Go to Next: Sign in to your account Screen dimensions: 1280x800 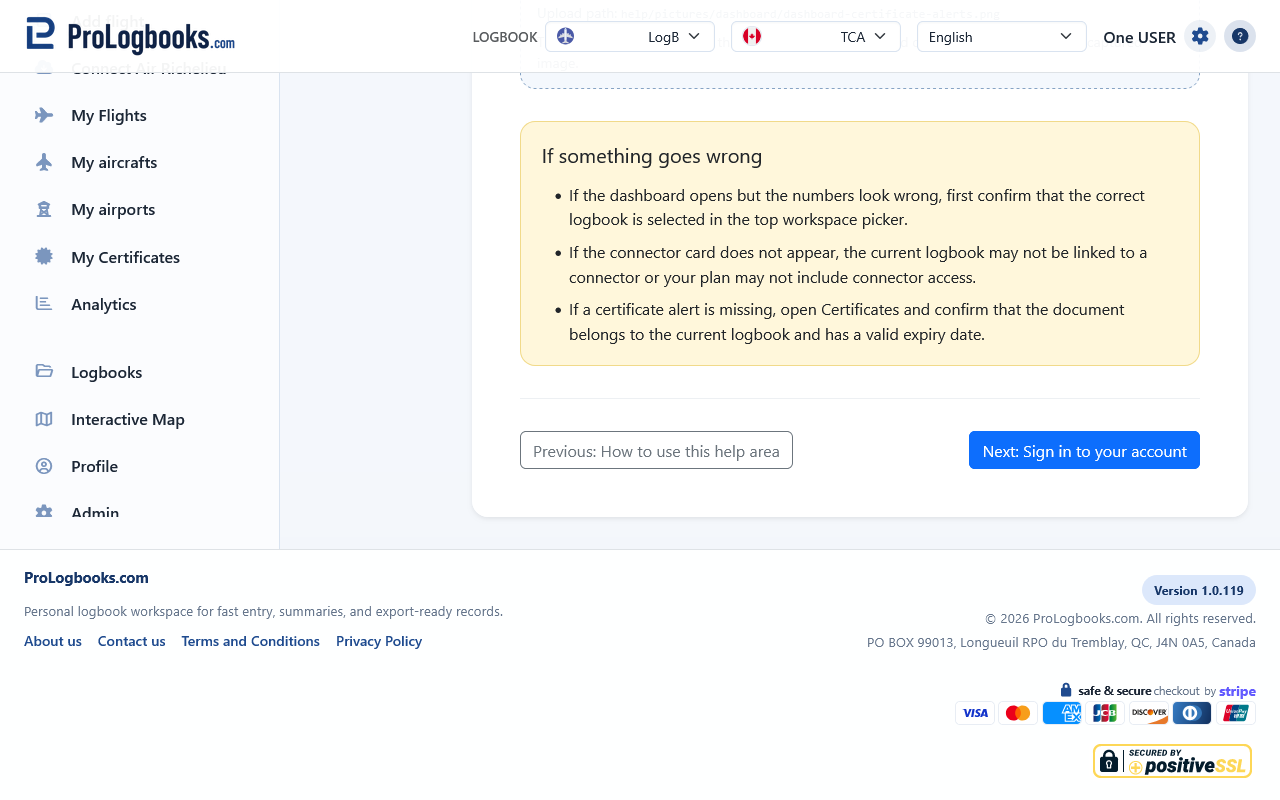(x=1084, y=450)
